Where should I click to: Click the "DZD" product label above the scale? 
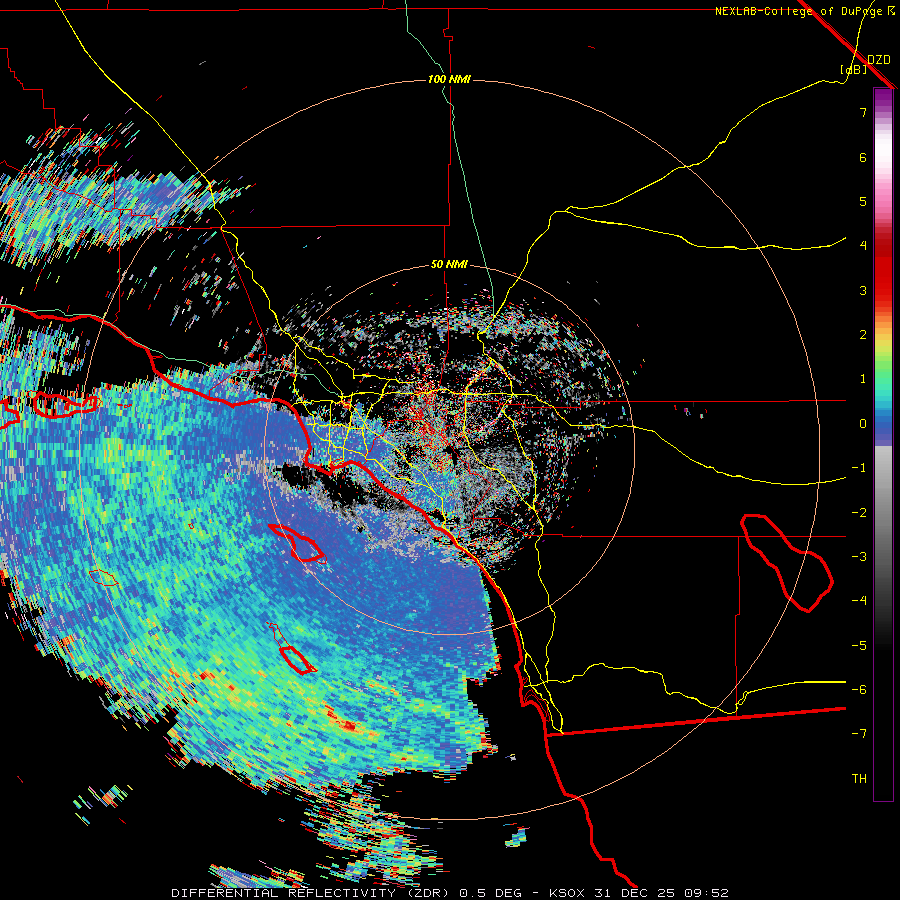pyautogui.click(x=879, y=60)
